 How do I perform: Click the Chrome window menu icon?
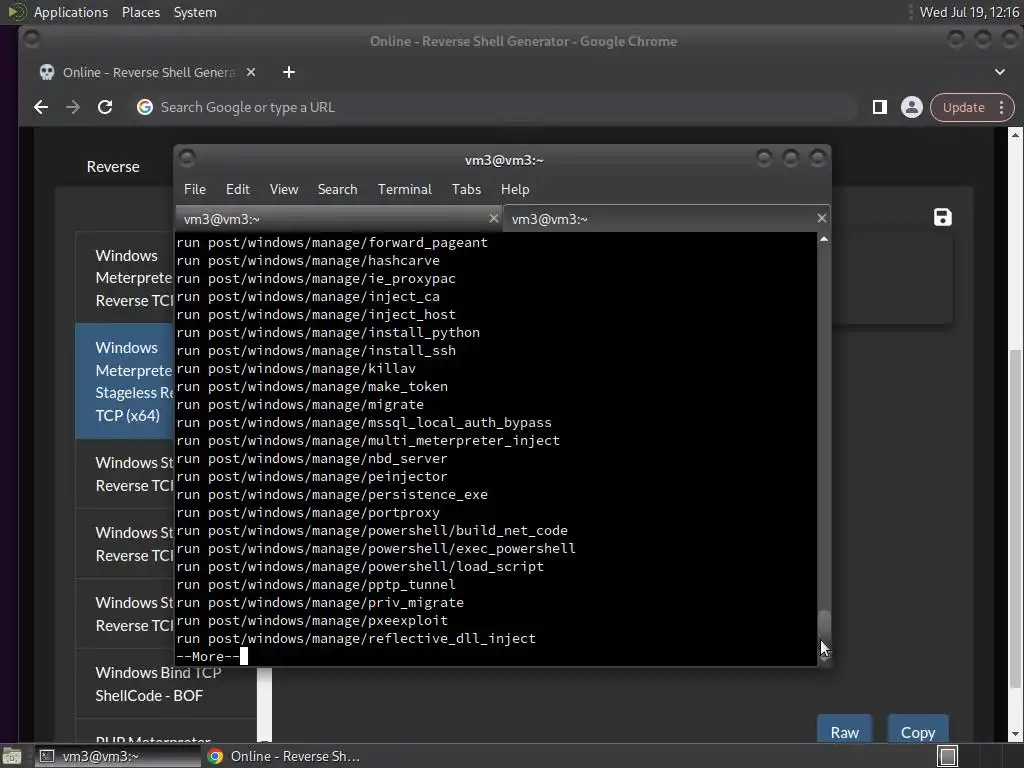point(31,39)
